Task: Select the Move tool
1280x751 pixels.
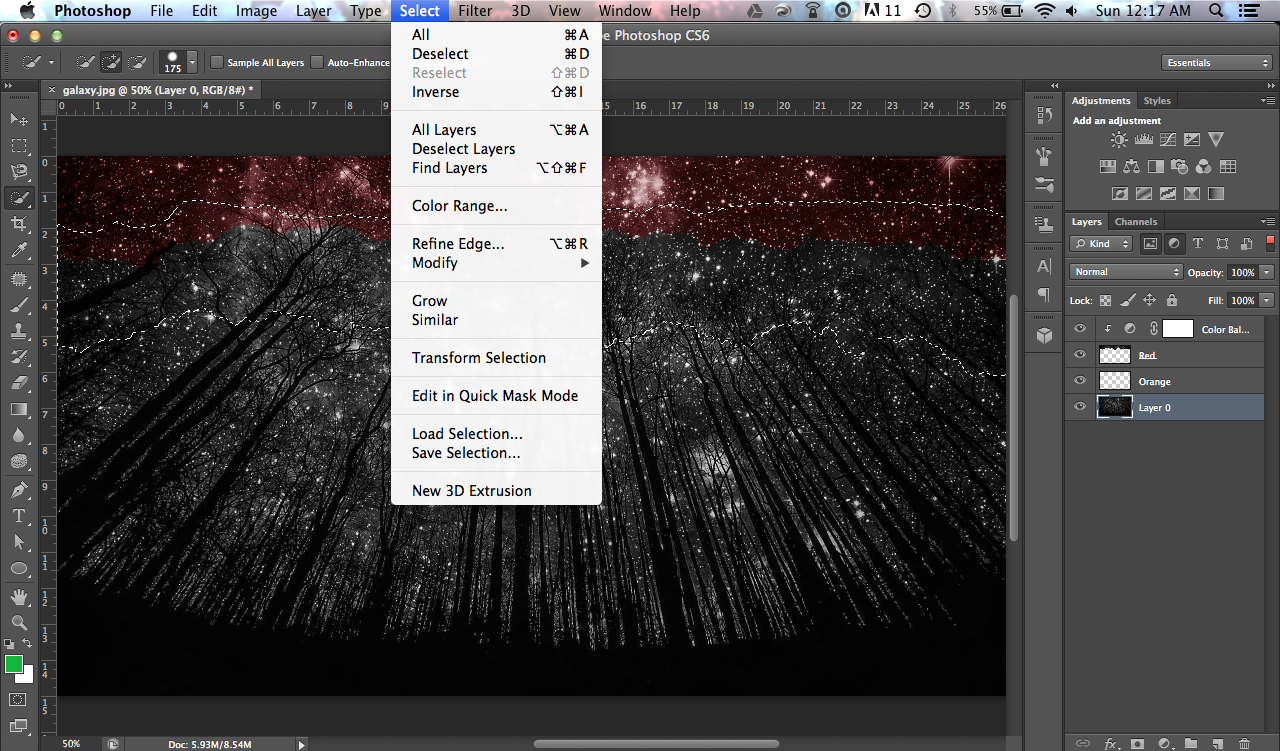Action: 19,120
